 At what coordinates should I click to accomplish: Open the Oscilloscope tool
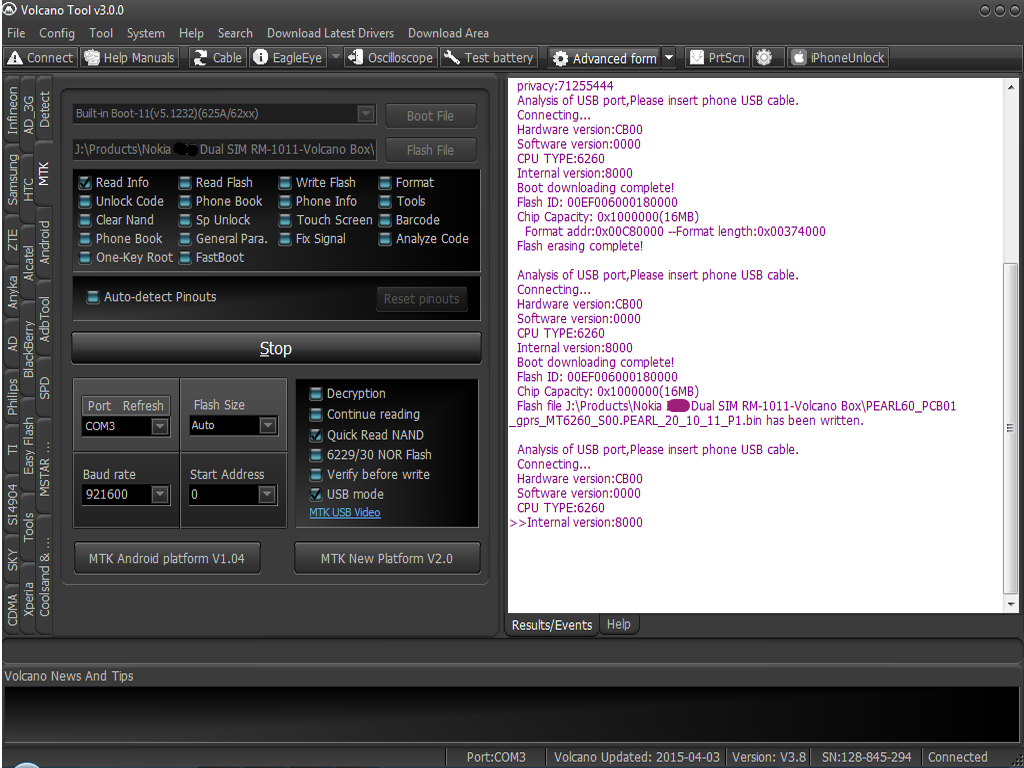[390, 57]
